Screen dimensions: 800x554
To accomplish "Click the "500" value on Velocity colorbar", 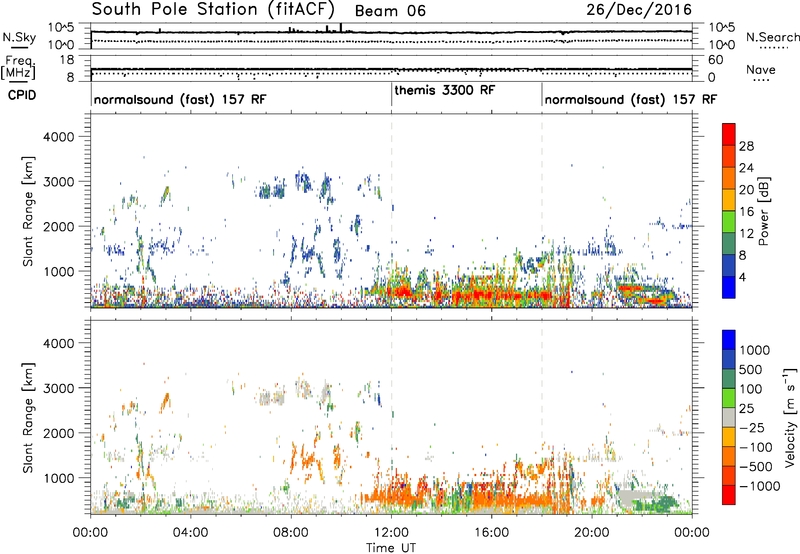I will pos(751,370).
